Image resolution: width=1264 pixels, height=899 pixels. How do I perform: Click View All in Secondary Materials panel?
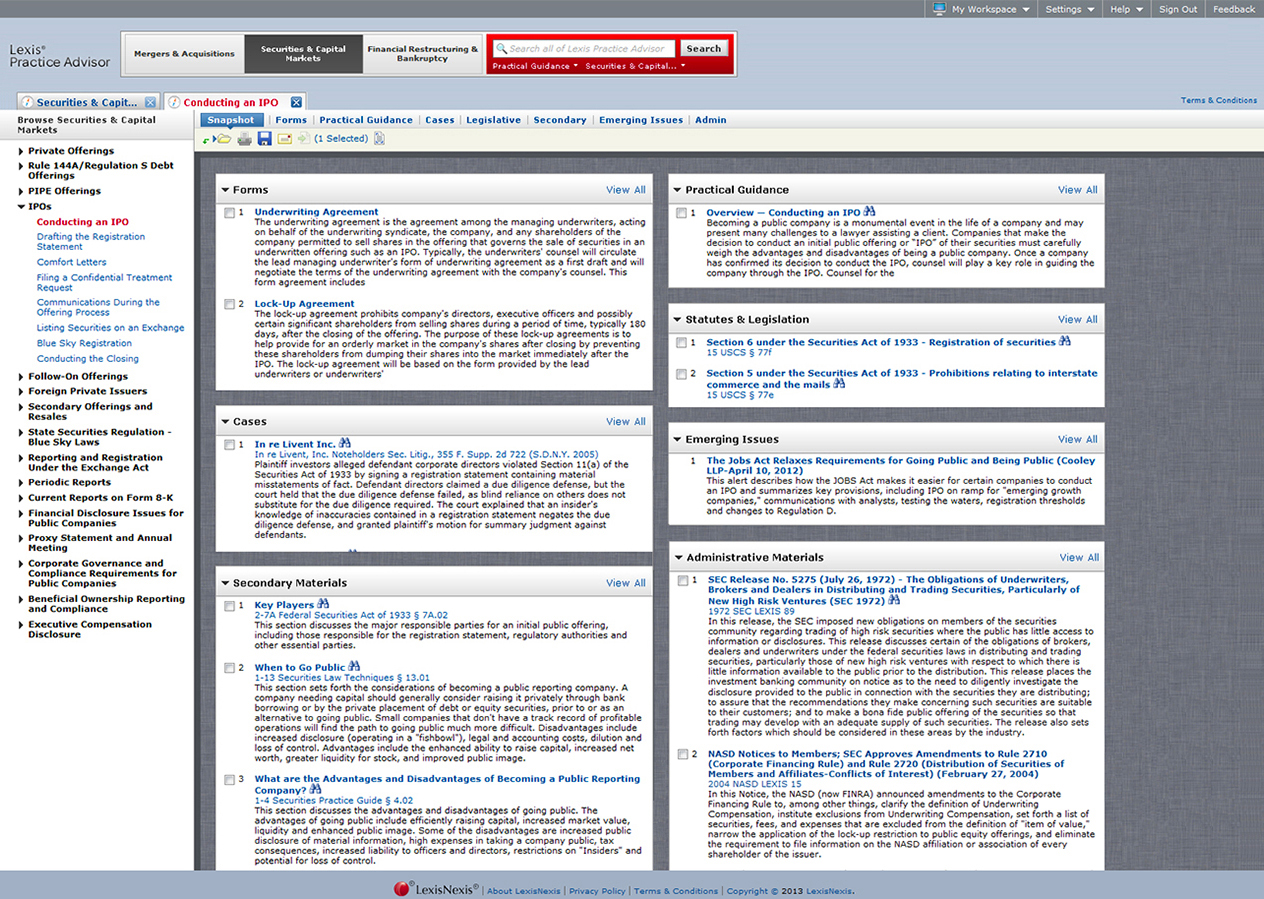(626, 583)
